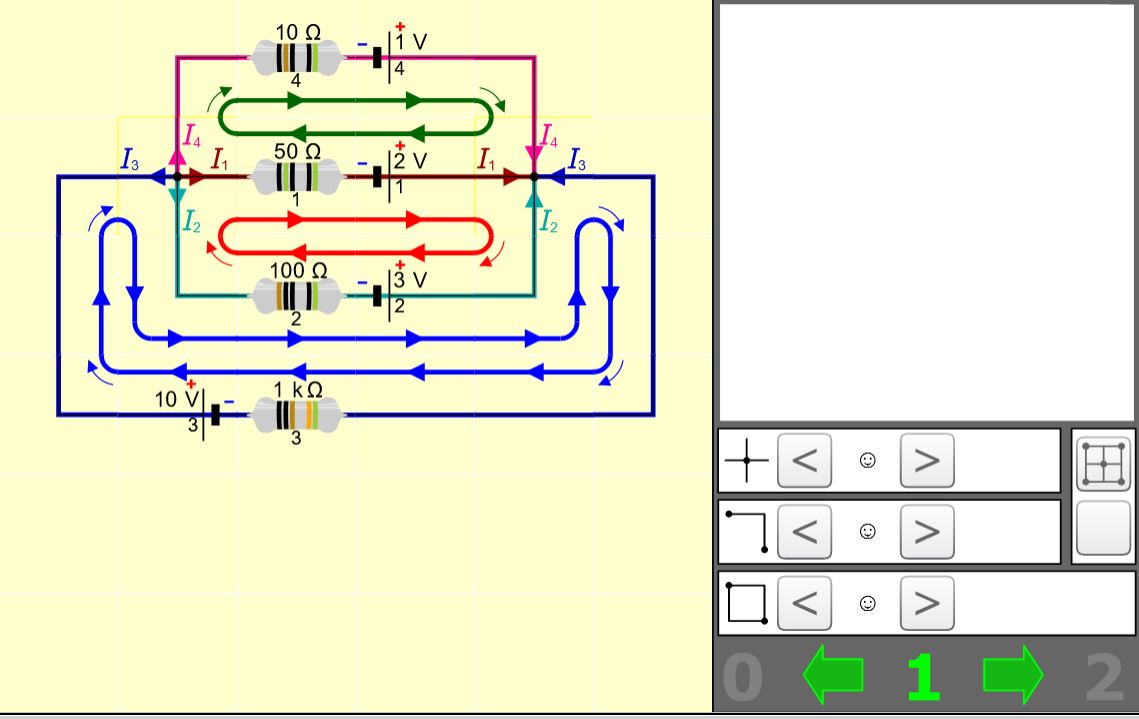1139x719 pixels.
Task: Go to next node with right chevron
Action: pos(926,460)
